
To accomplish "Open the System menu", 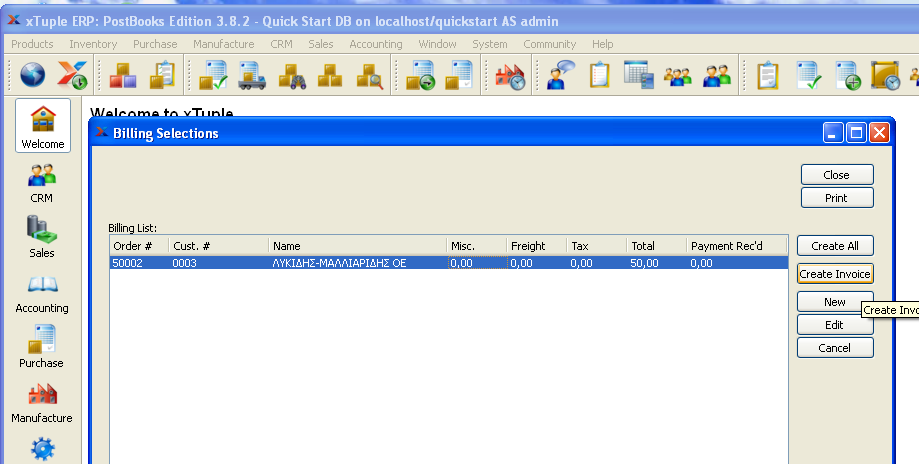I will (490, 44).
